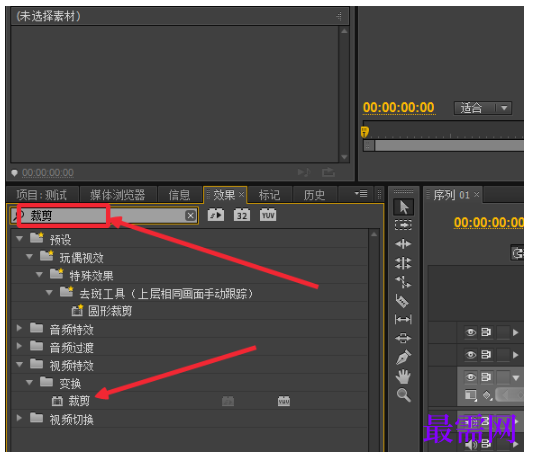Close the 效果 tab
535x460 pixels.
coord(242,195)
